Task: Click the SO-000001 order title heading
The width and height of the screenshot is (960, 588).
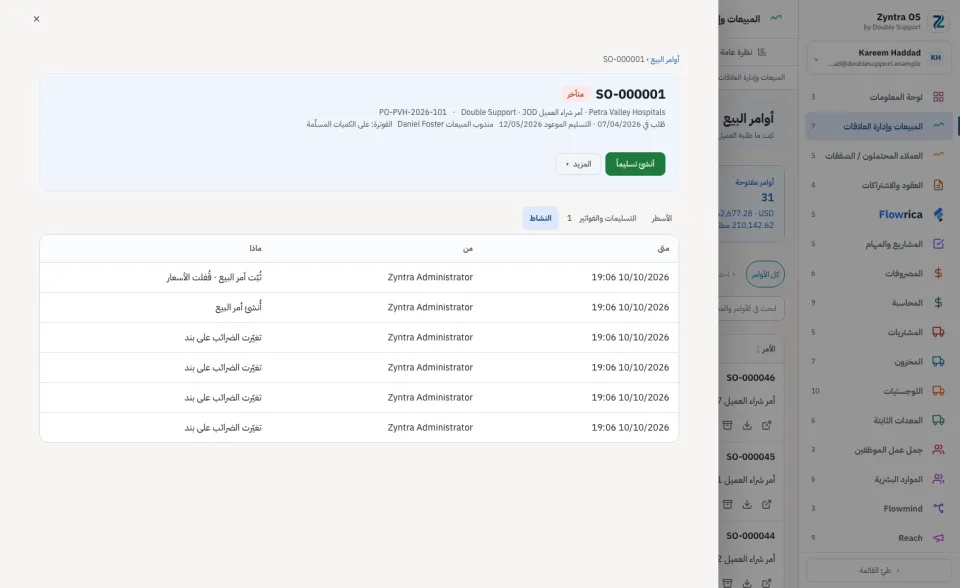Action: [630, 94]
